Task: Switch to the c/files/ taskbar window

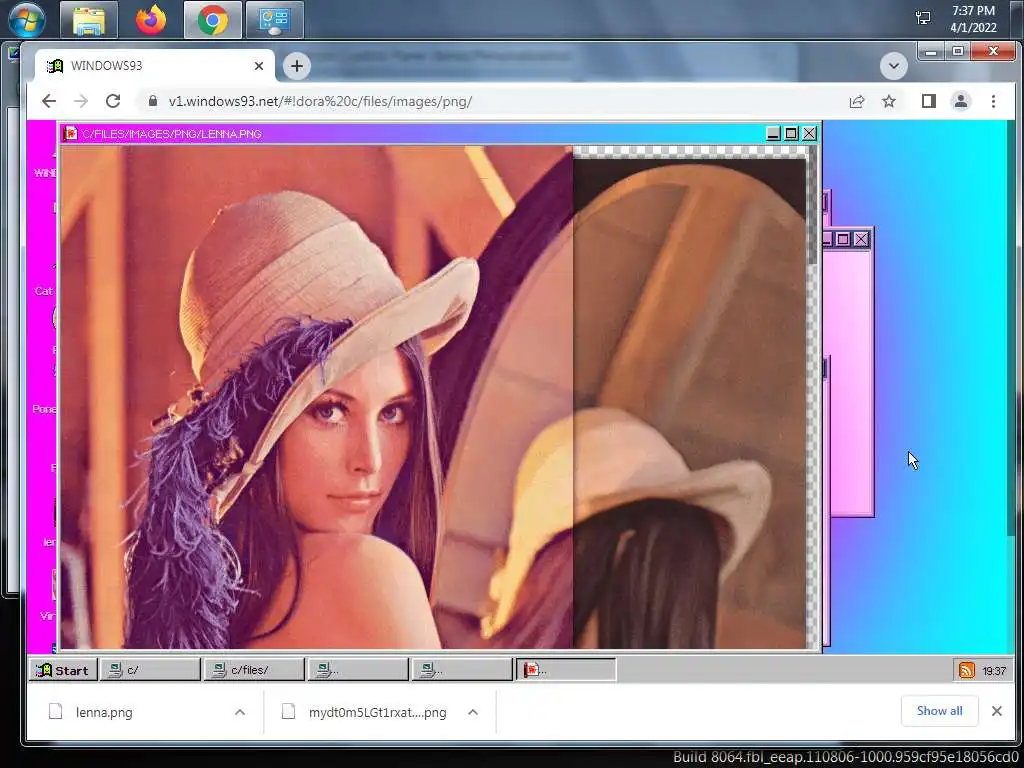Action: click(254, 670)
